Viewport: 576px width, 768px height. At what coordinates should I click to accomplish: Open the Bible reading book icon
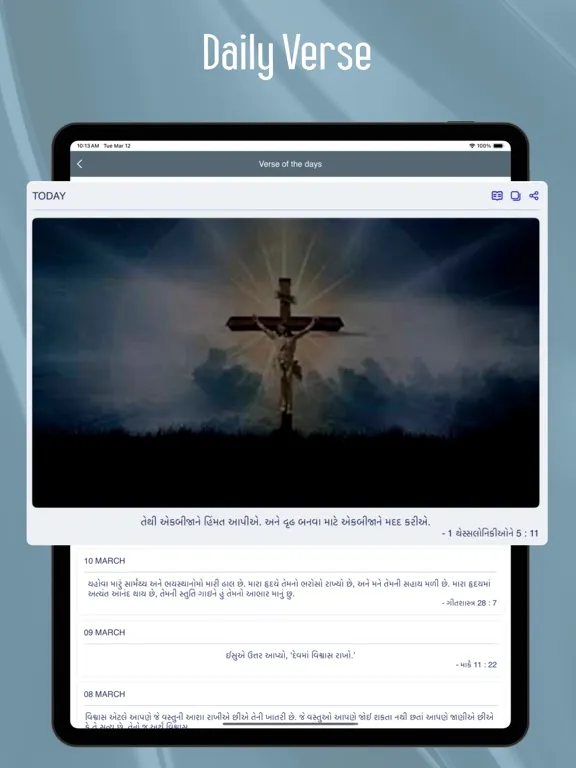coord(497,196)
